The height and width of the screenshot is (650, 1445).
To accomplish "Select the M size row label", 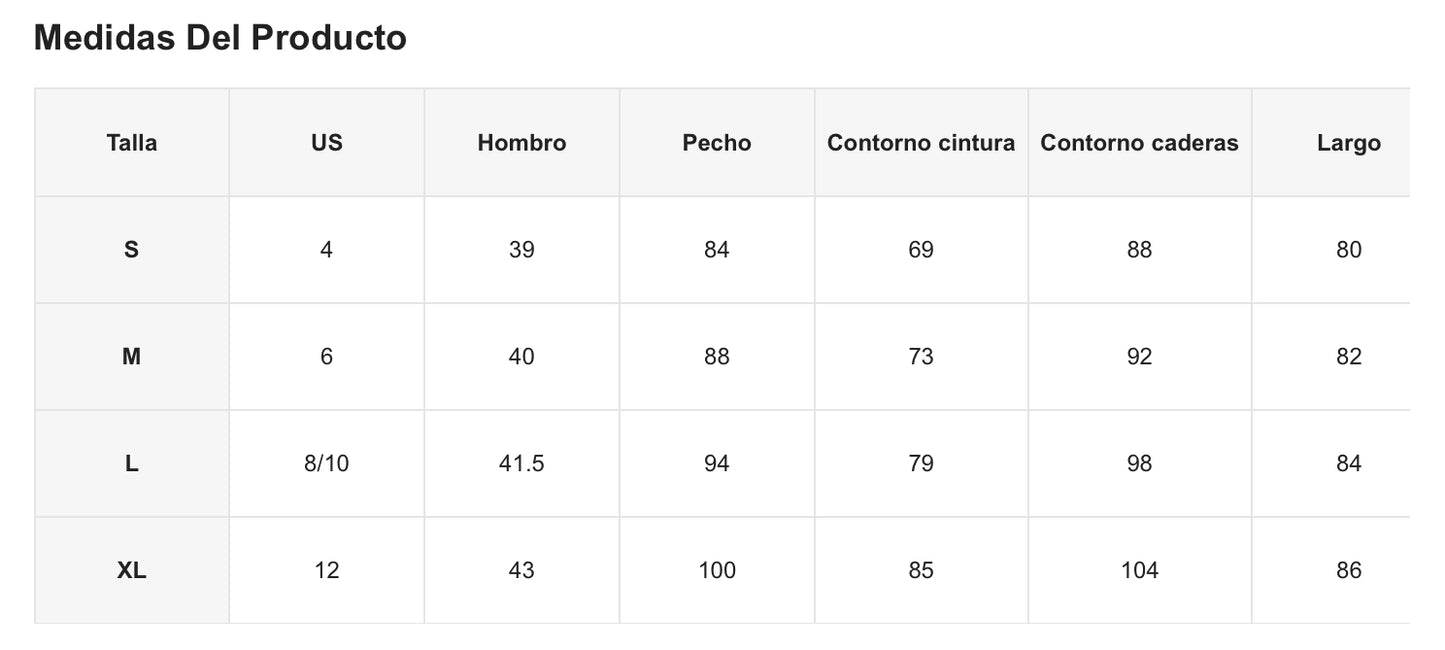I will [x=132, y=357].
